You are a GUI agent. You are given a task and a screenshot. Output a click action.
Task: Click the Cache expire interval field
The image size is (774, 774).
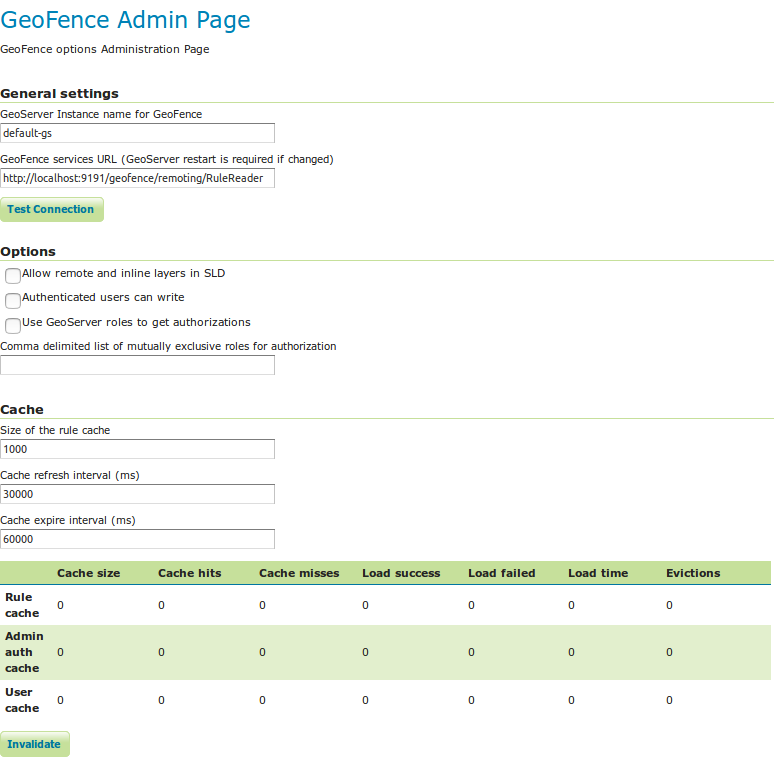pos(137,539)
